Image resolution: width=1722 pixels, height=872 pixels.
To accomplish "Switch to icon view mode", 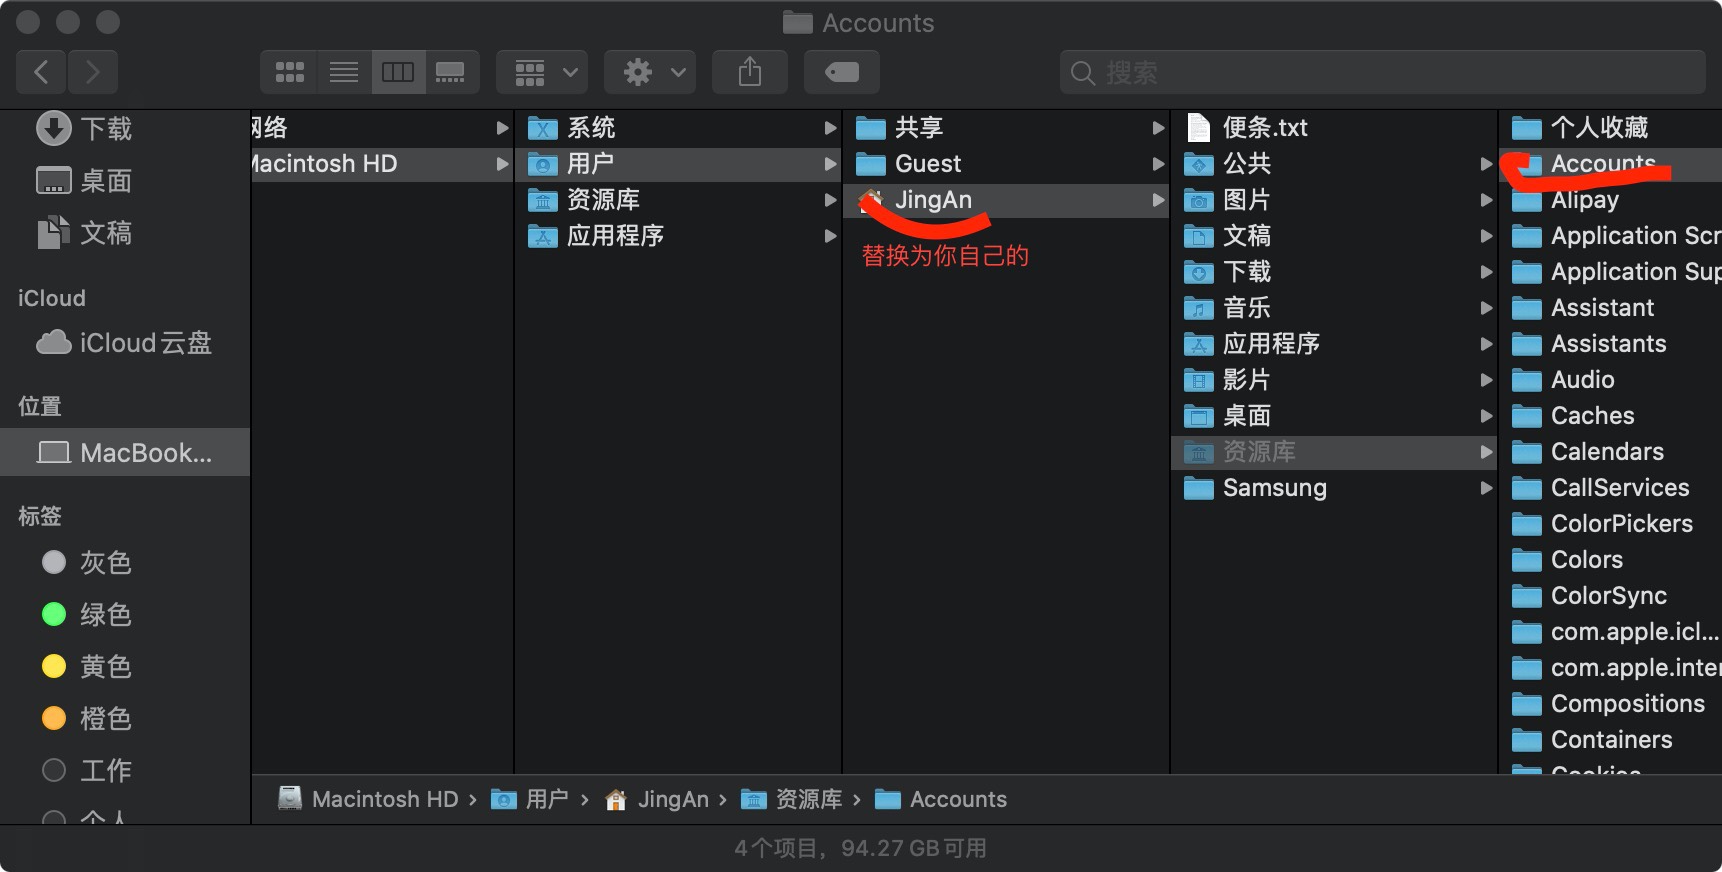I will click(289, 72).
